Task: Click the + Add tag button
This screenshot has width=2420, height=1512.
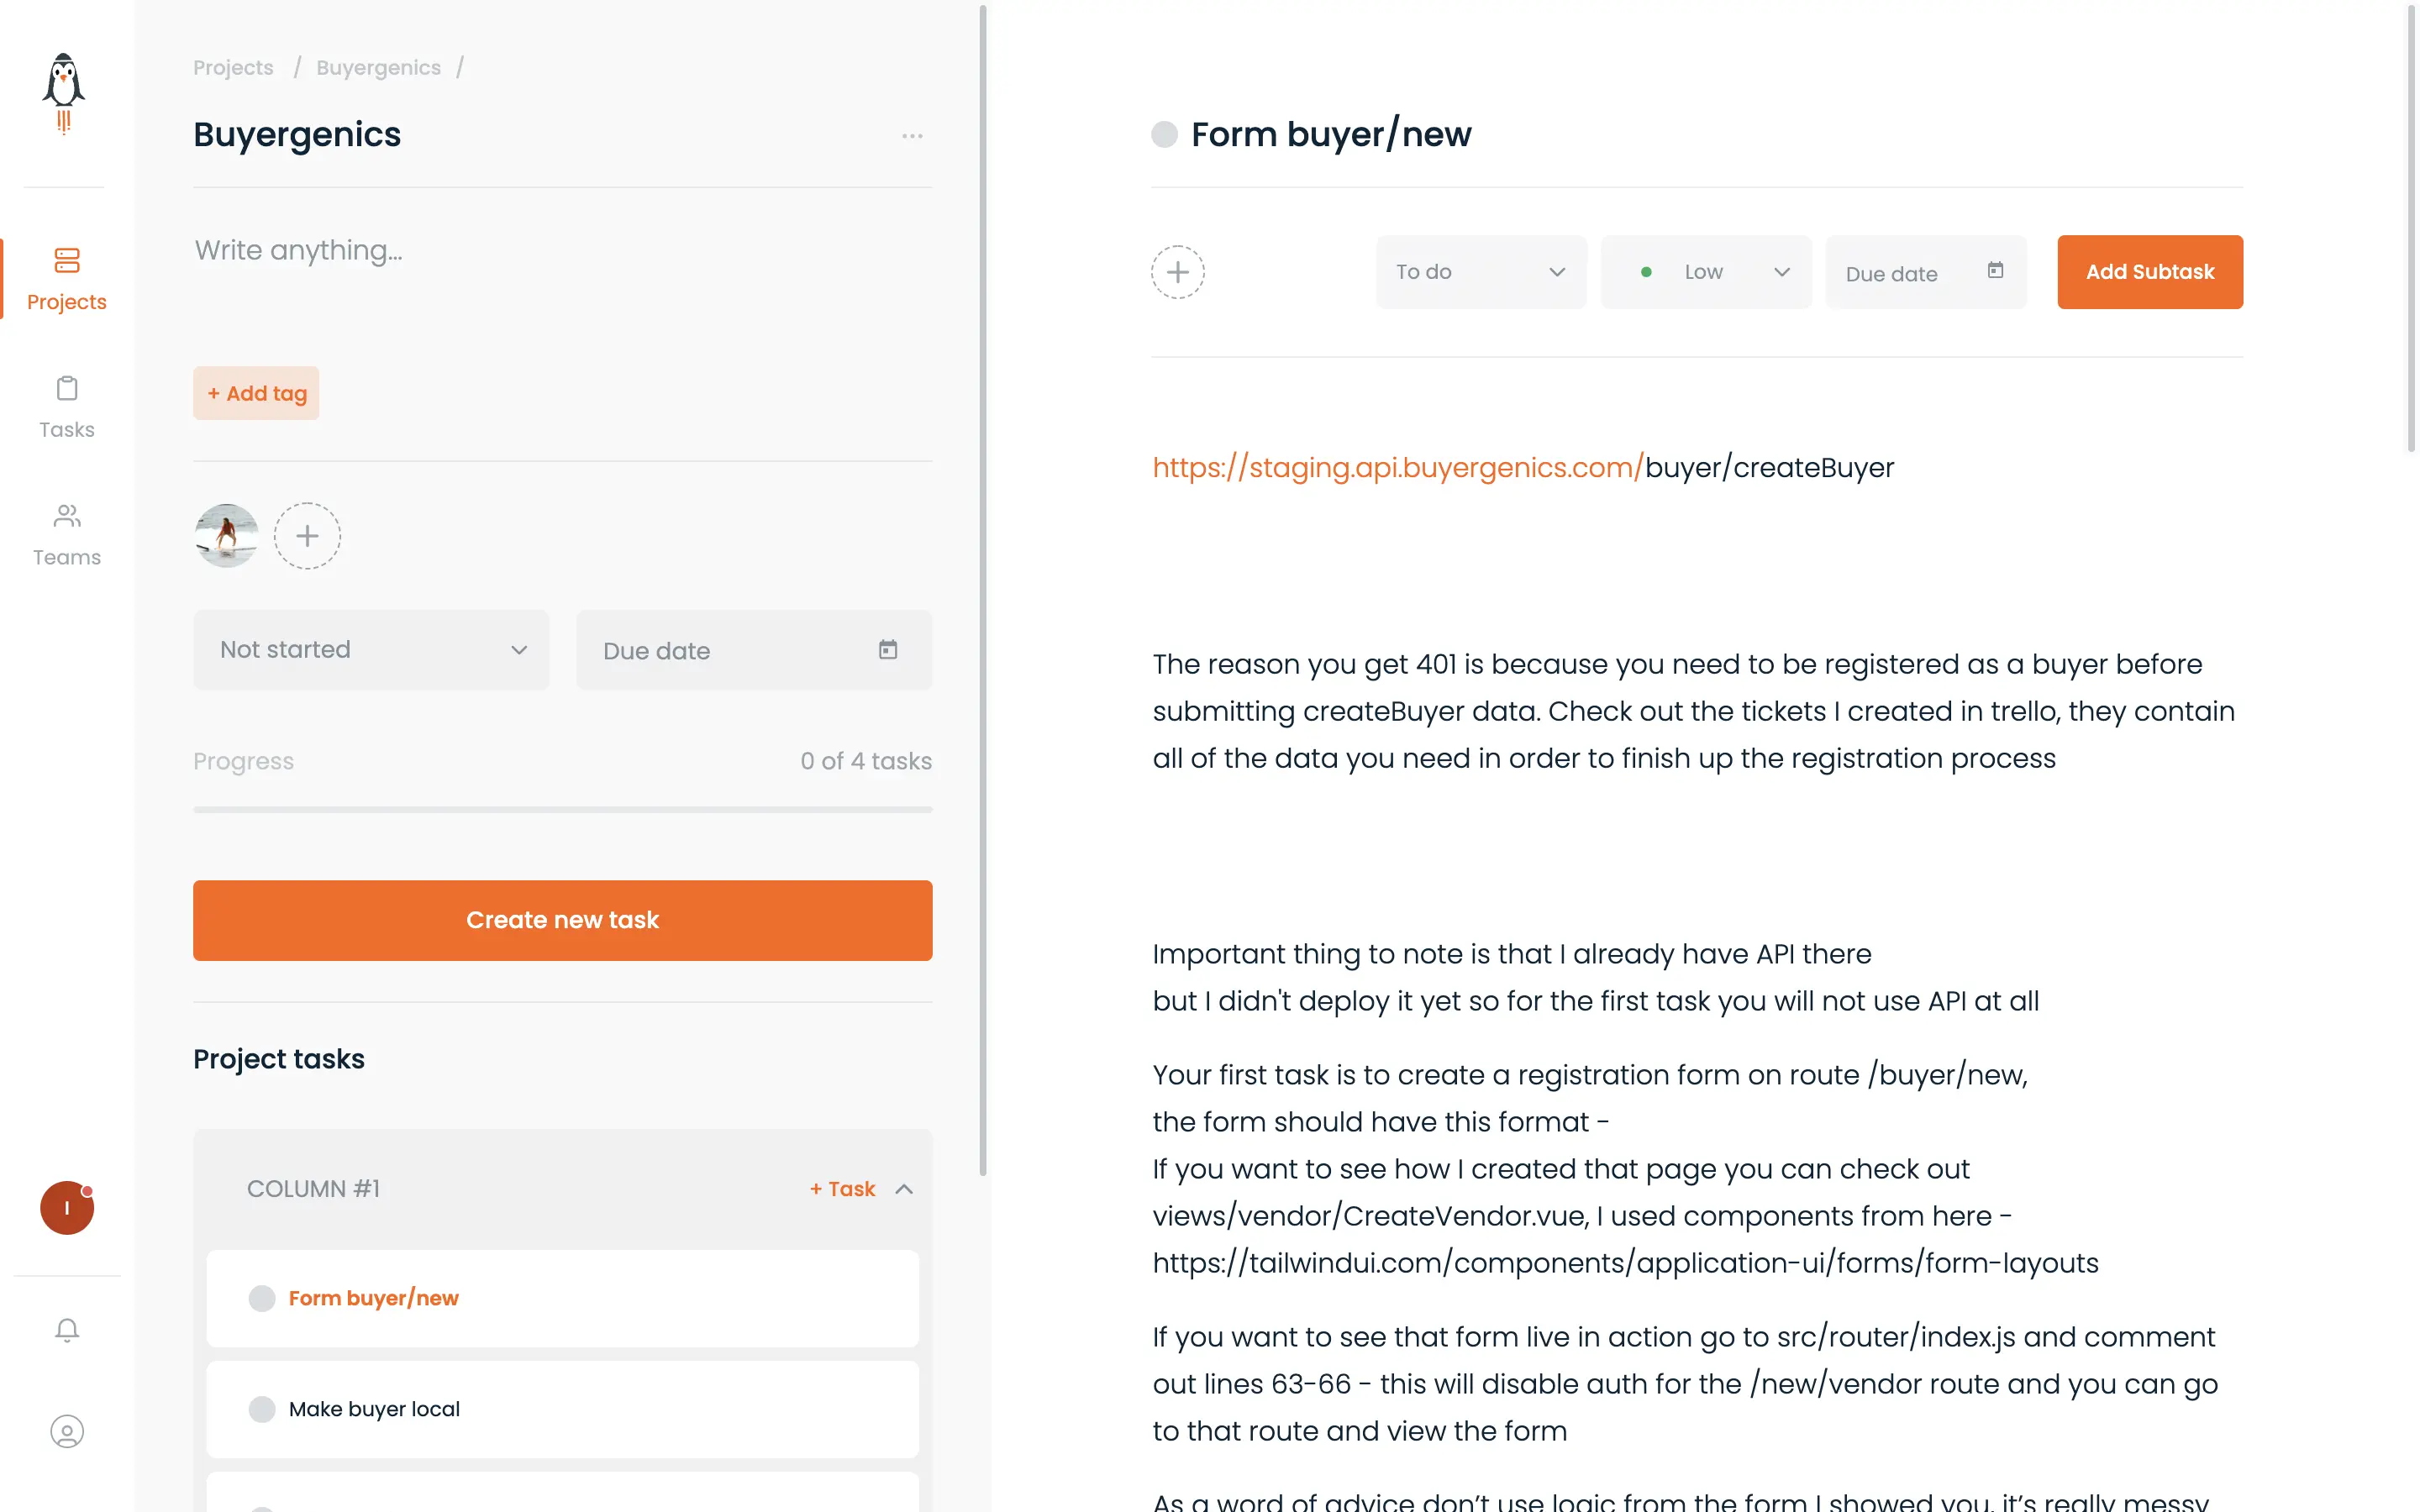Action: (256, 393)
